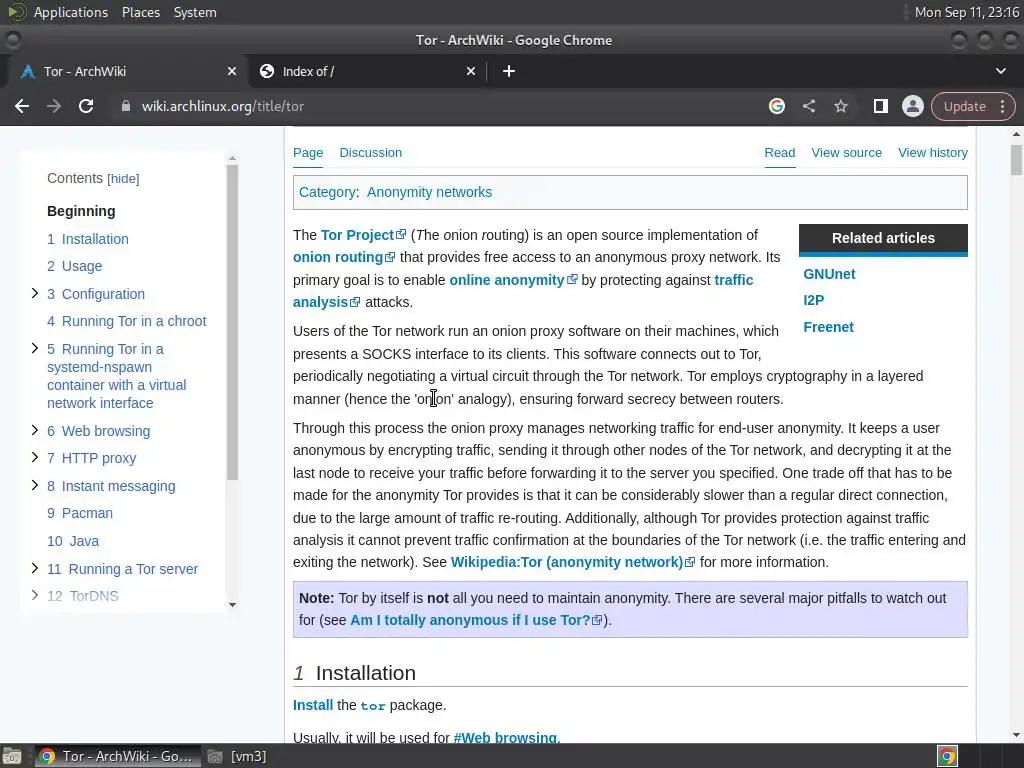The height and width of the screenshot is (768, 1024).
Task: Open the Anonymity networks category link
Action: 429,192
